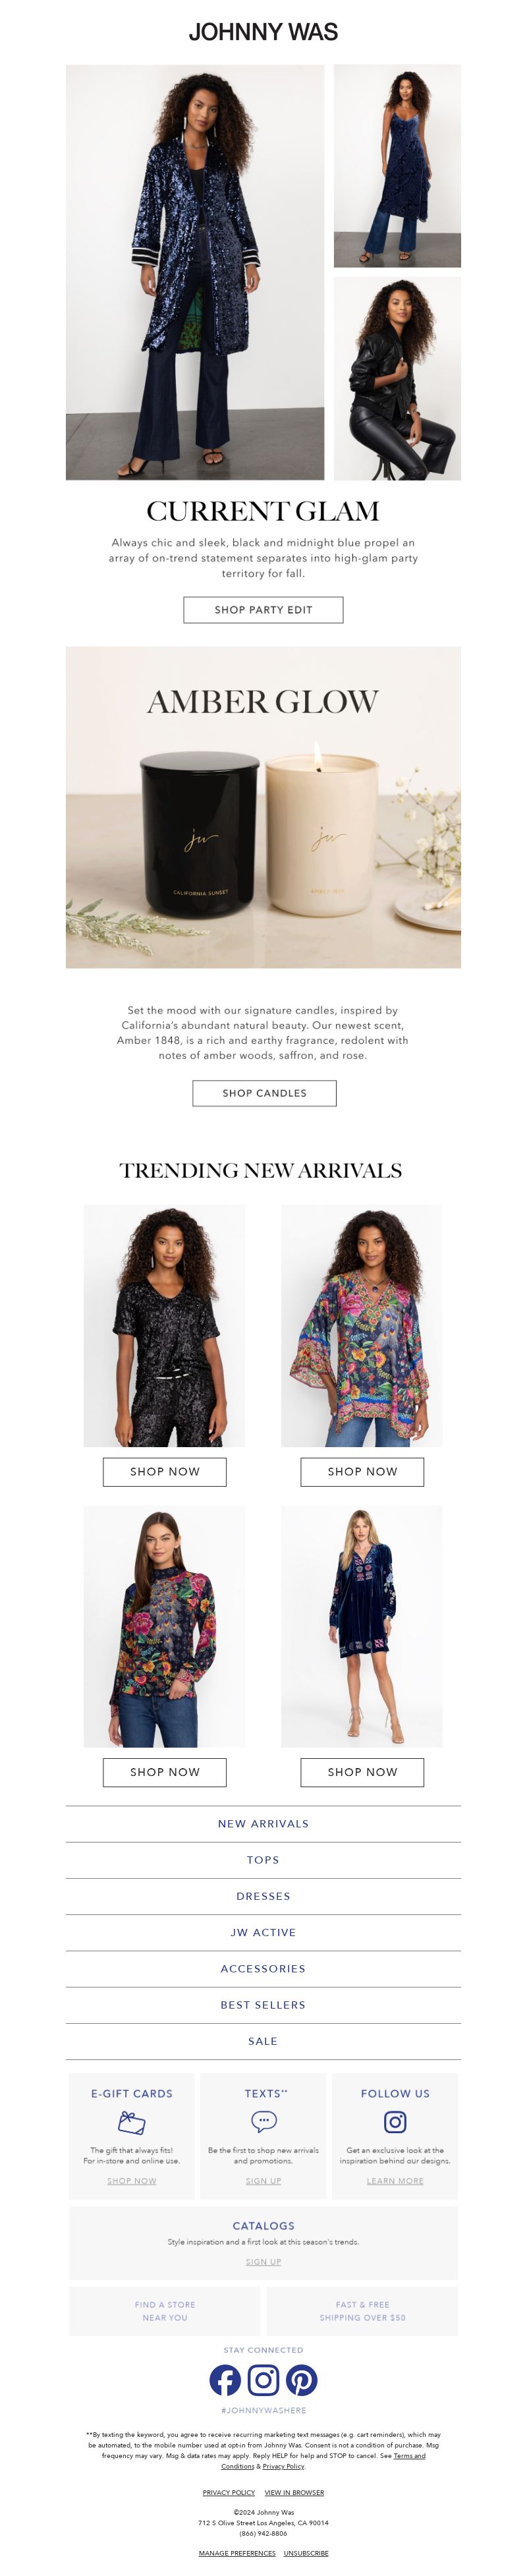527x2576 pixels.
Task: Click the Johnny Was logo
Action: coord(263,32)
